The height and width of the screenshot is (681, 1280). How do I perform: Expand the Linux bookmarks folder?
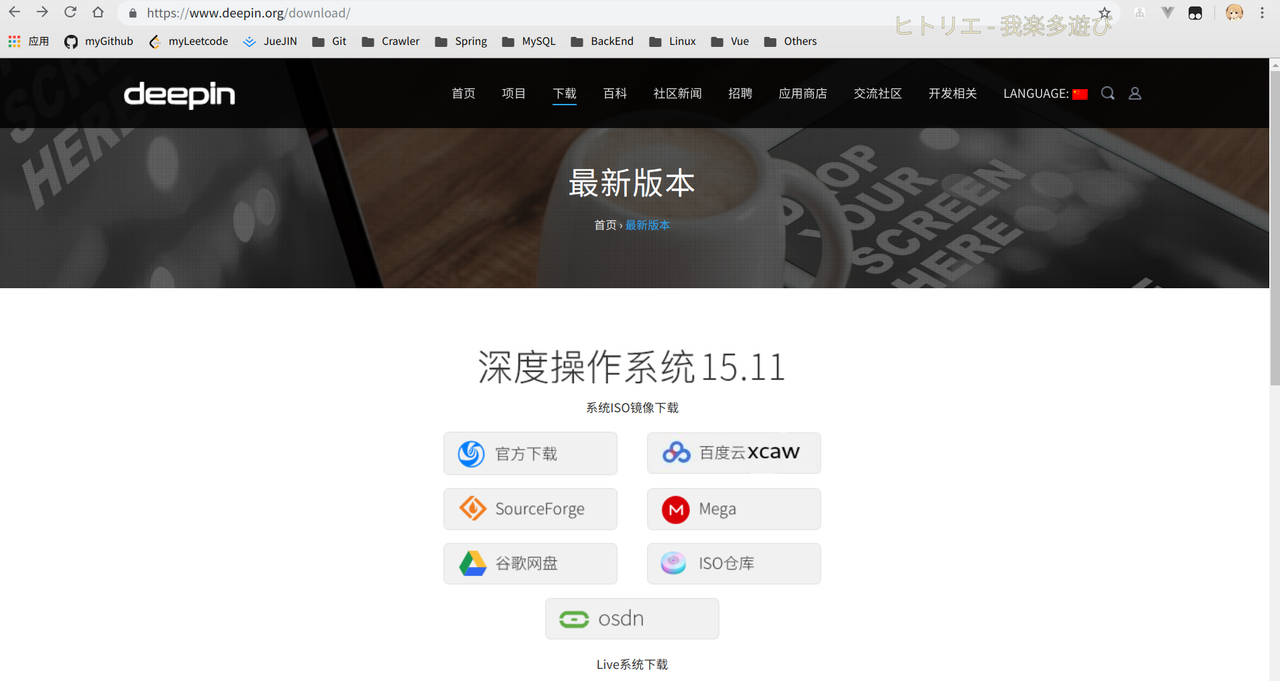pos(672,41)
